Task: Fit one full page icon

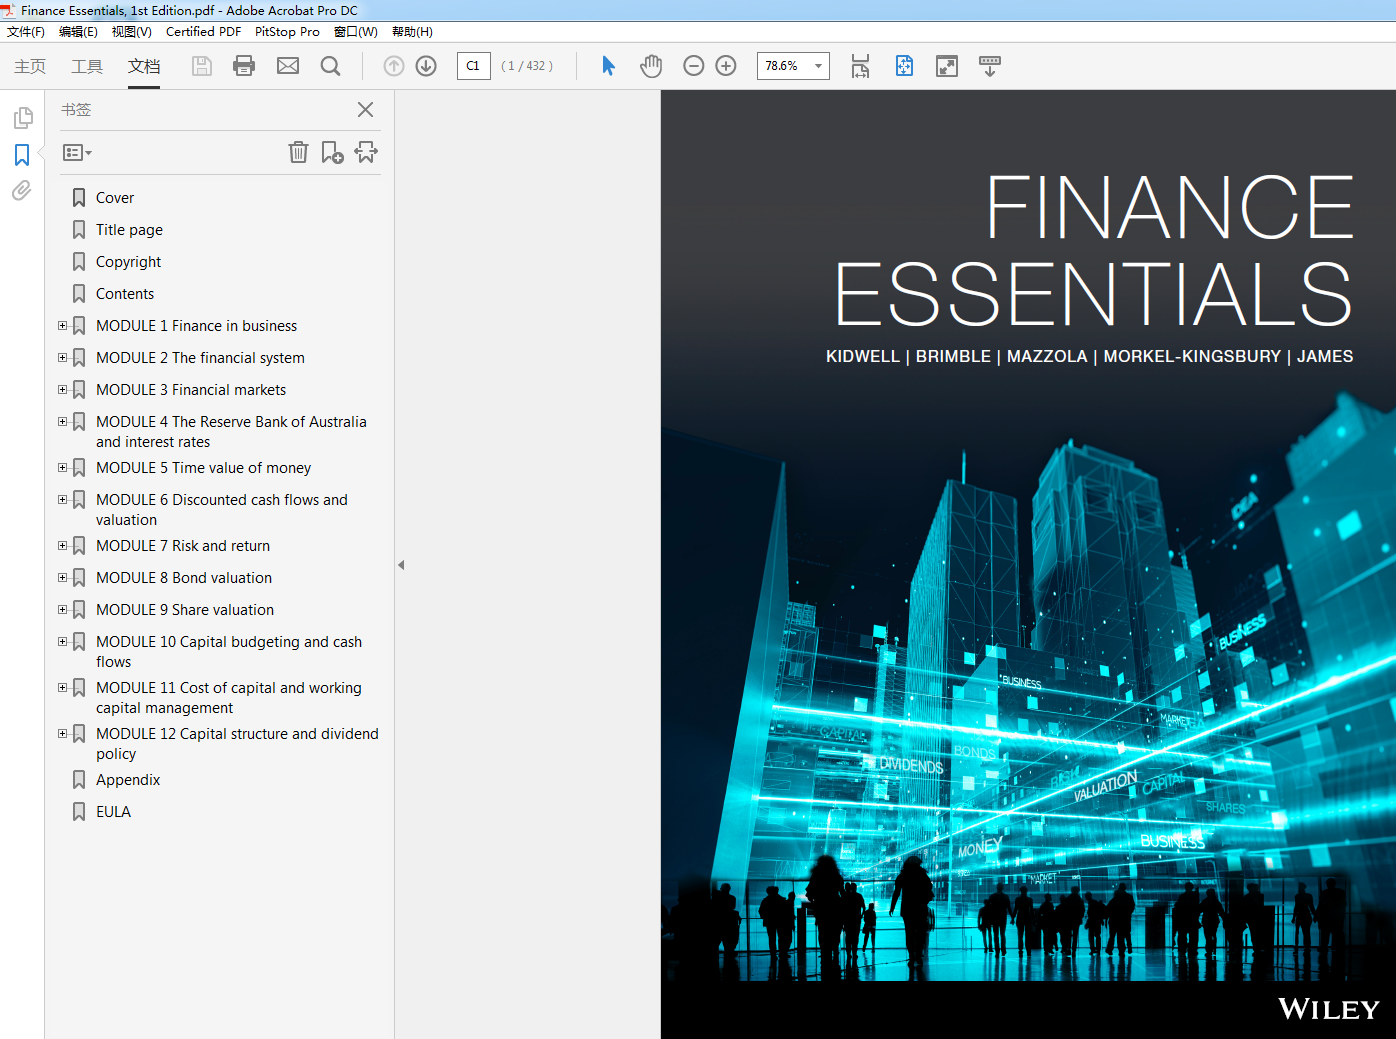Action: coord(904,66)
